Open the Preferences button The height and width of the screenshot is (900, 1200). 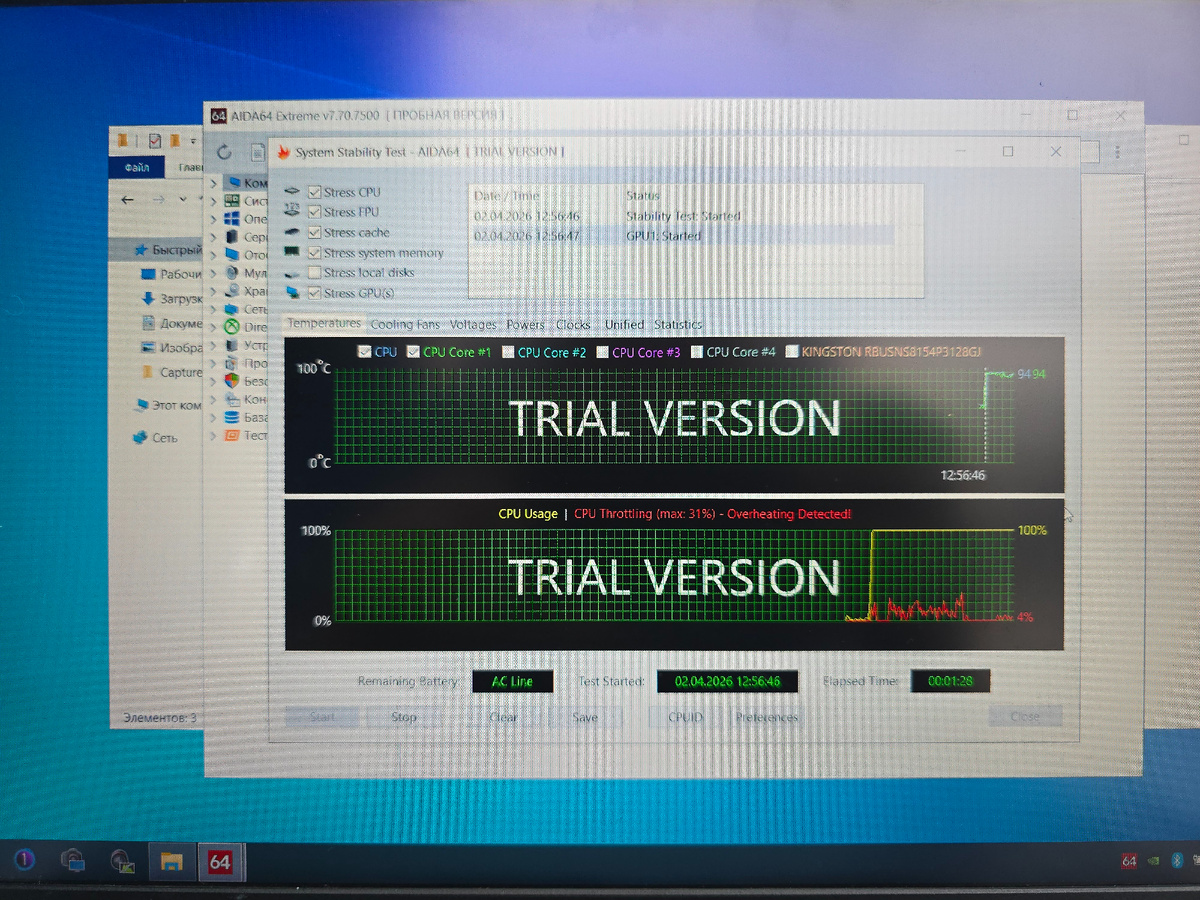pyautogui.click(x=767, y=717)
